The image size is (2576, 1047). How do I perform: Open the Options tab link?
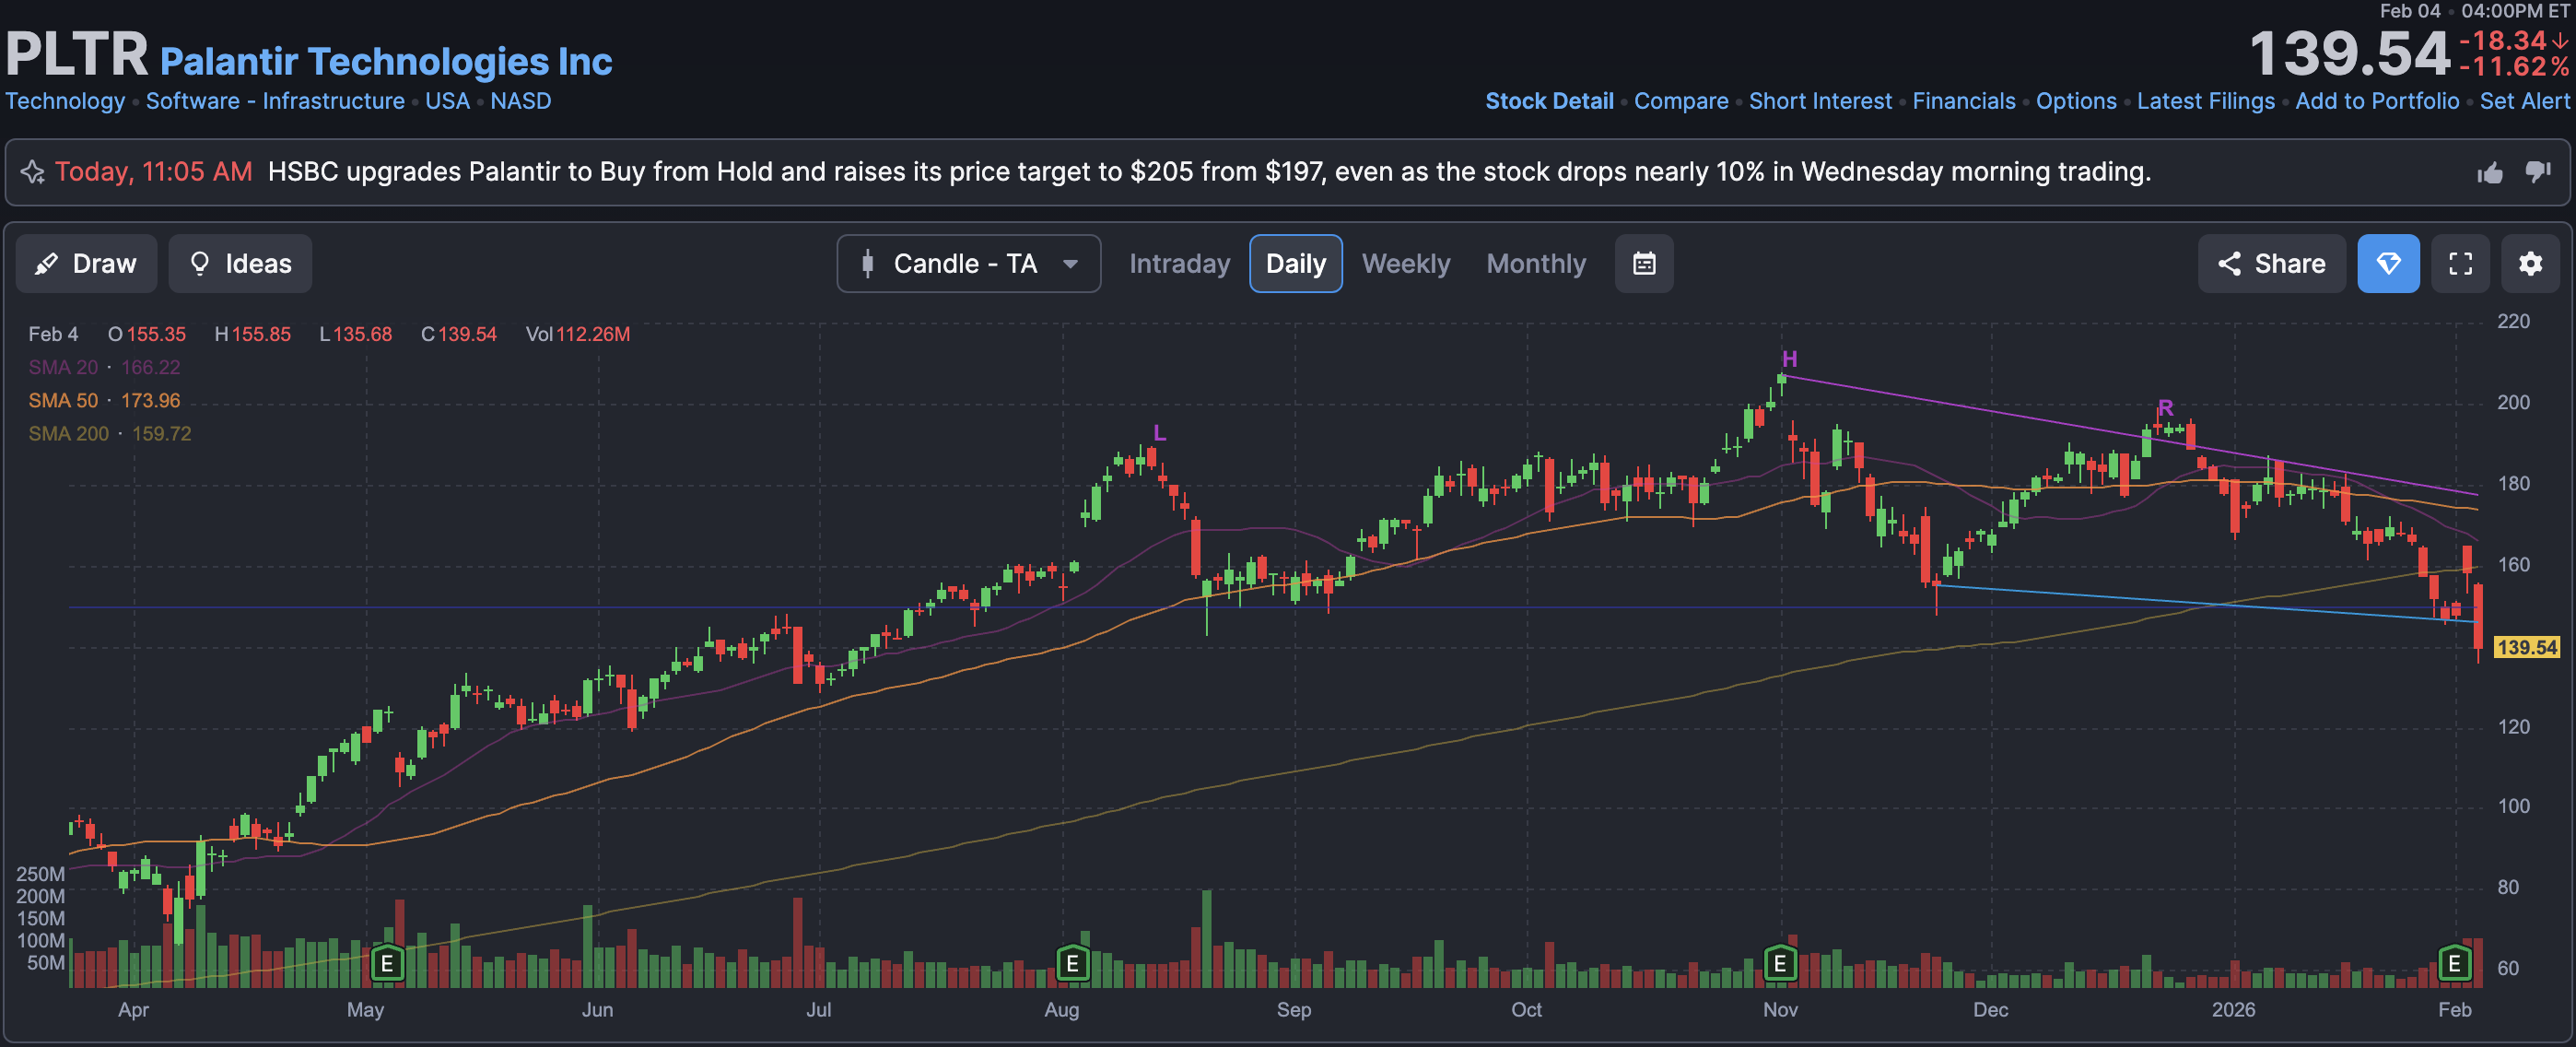tap(2076, 101)
